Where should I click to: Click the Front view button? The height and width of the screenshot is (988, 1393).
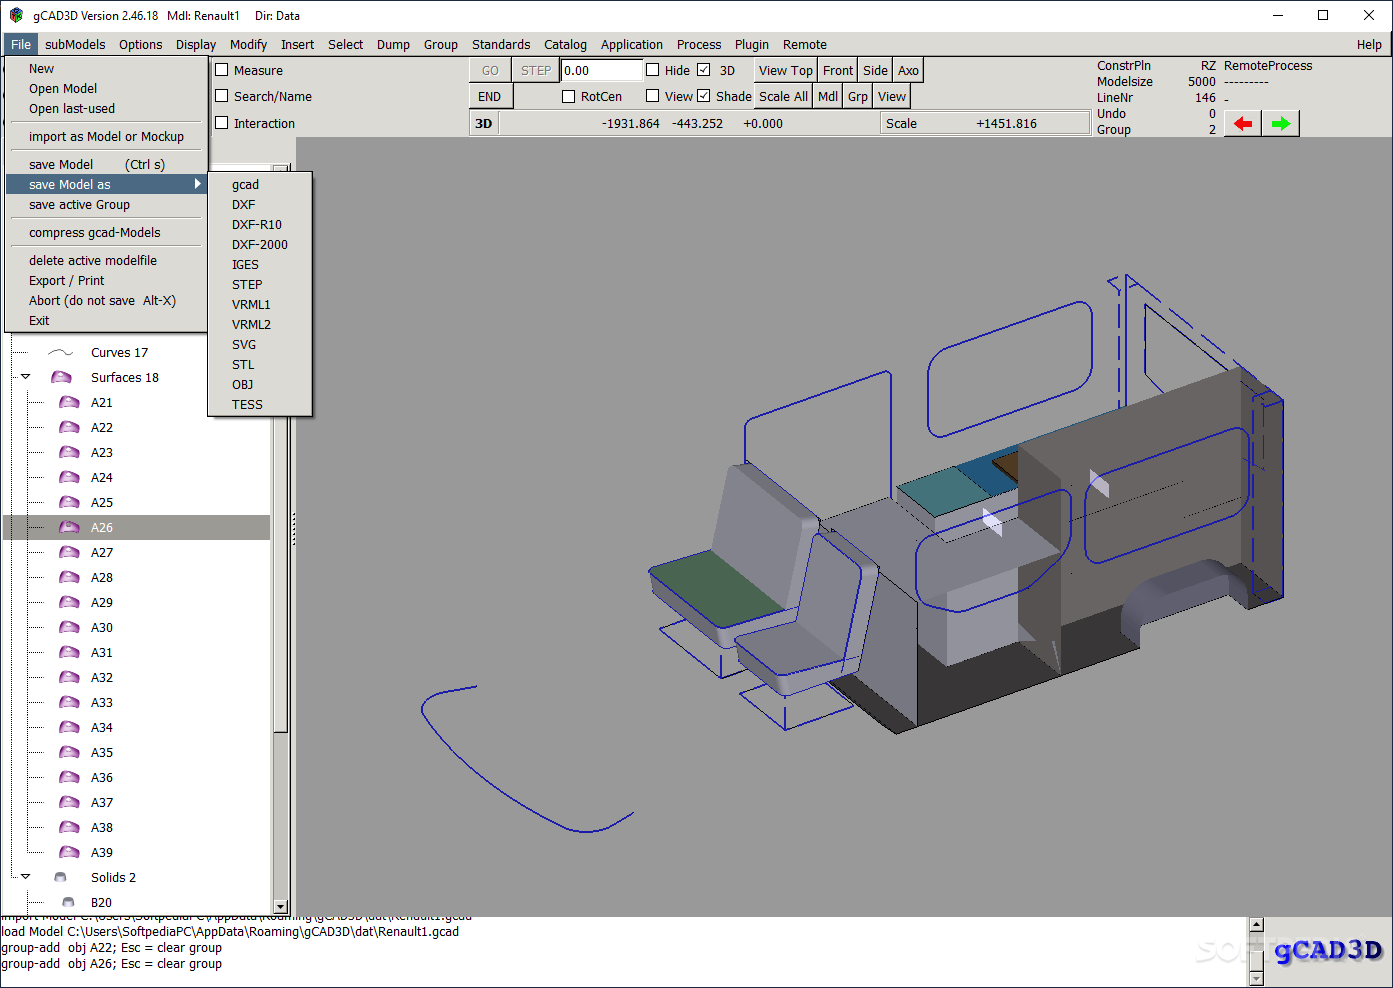[x=838, y=70]
